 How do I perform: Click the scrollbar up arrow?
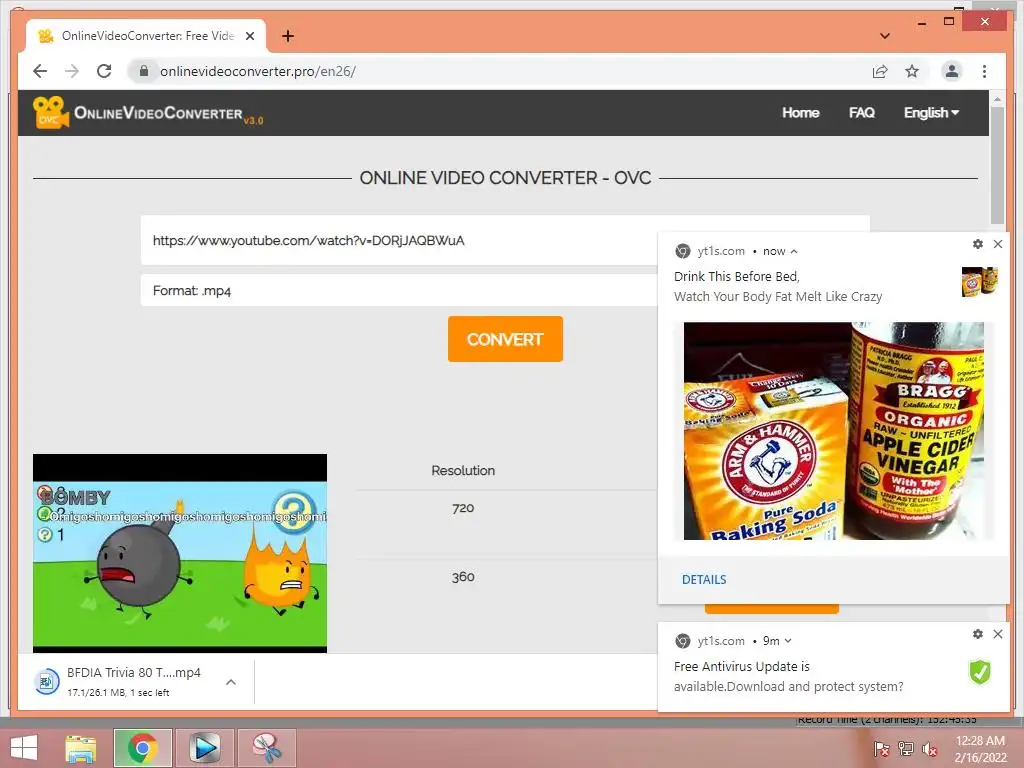[997, 99]
